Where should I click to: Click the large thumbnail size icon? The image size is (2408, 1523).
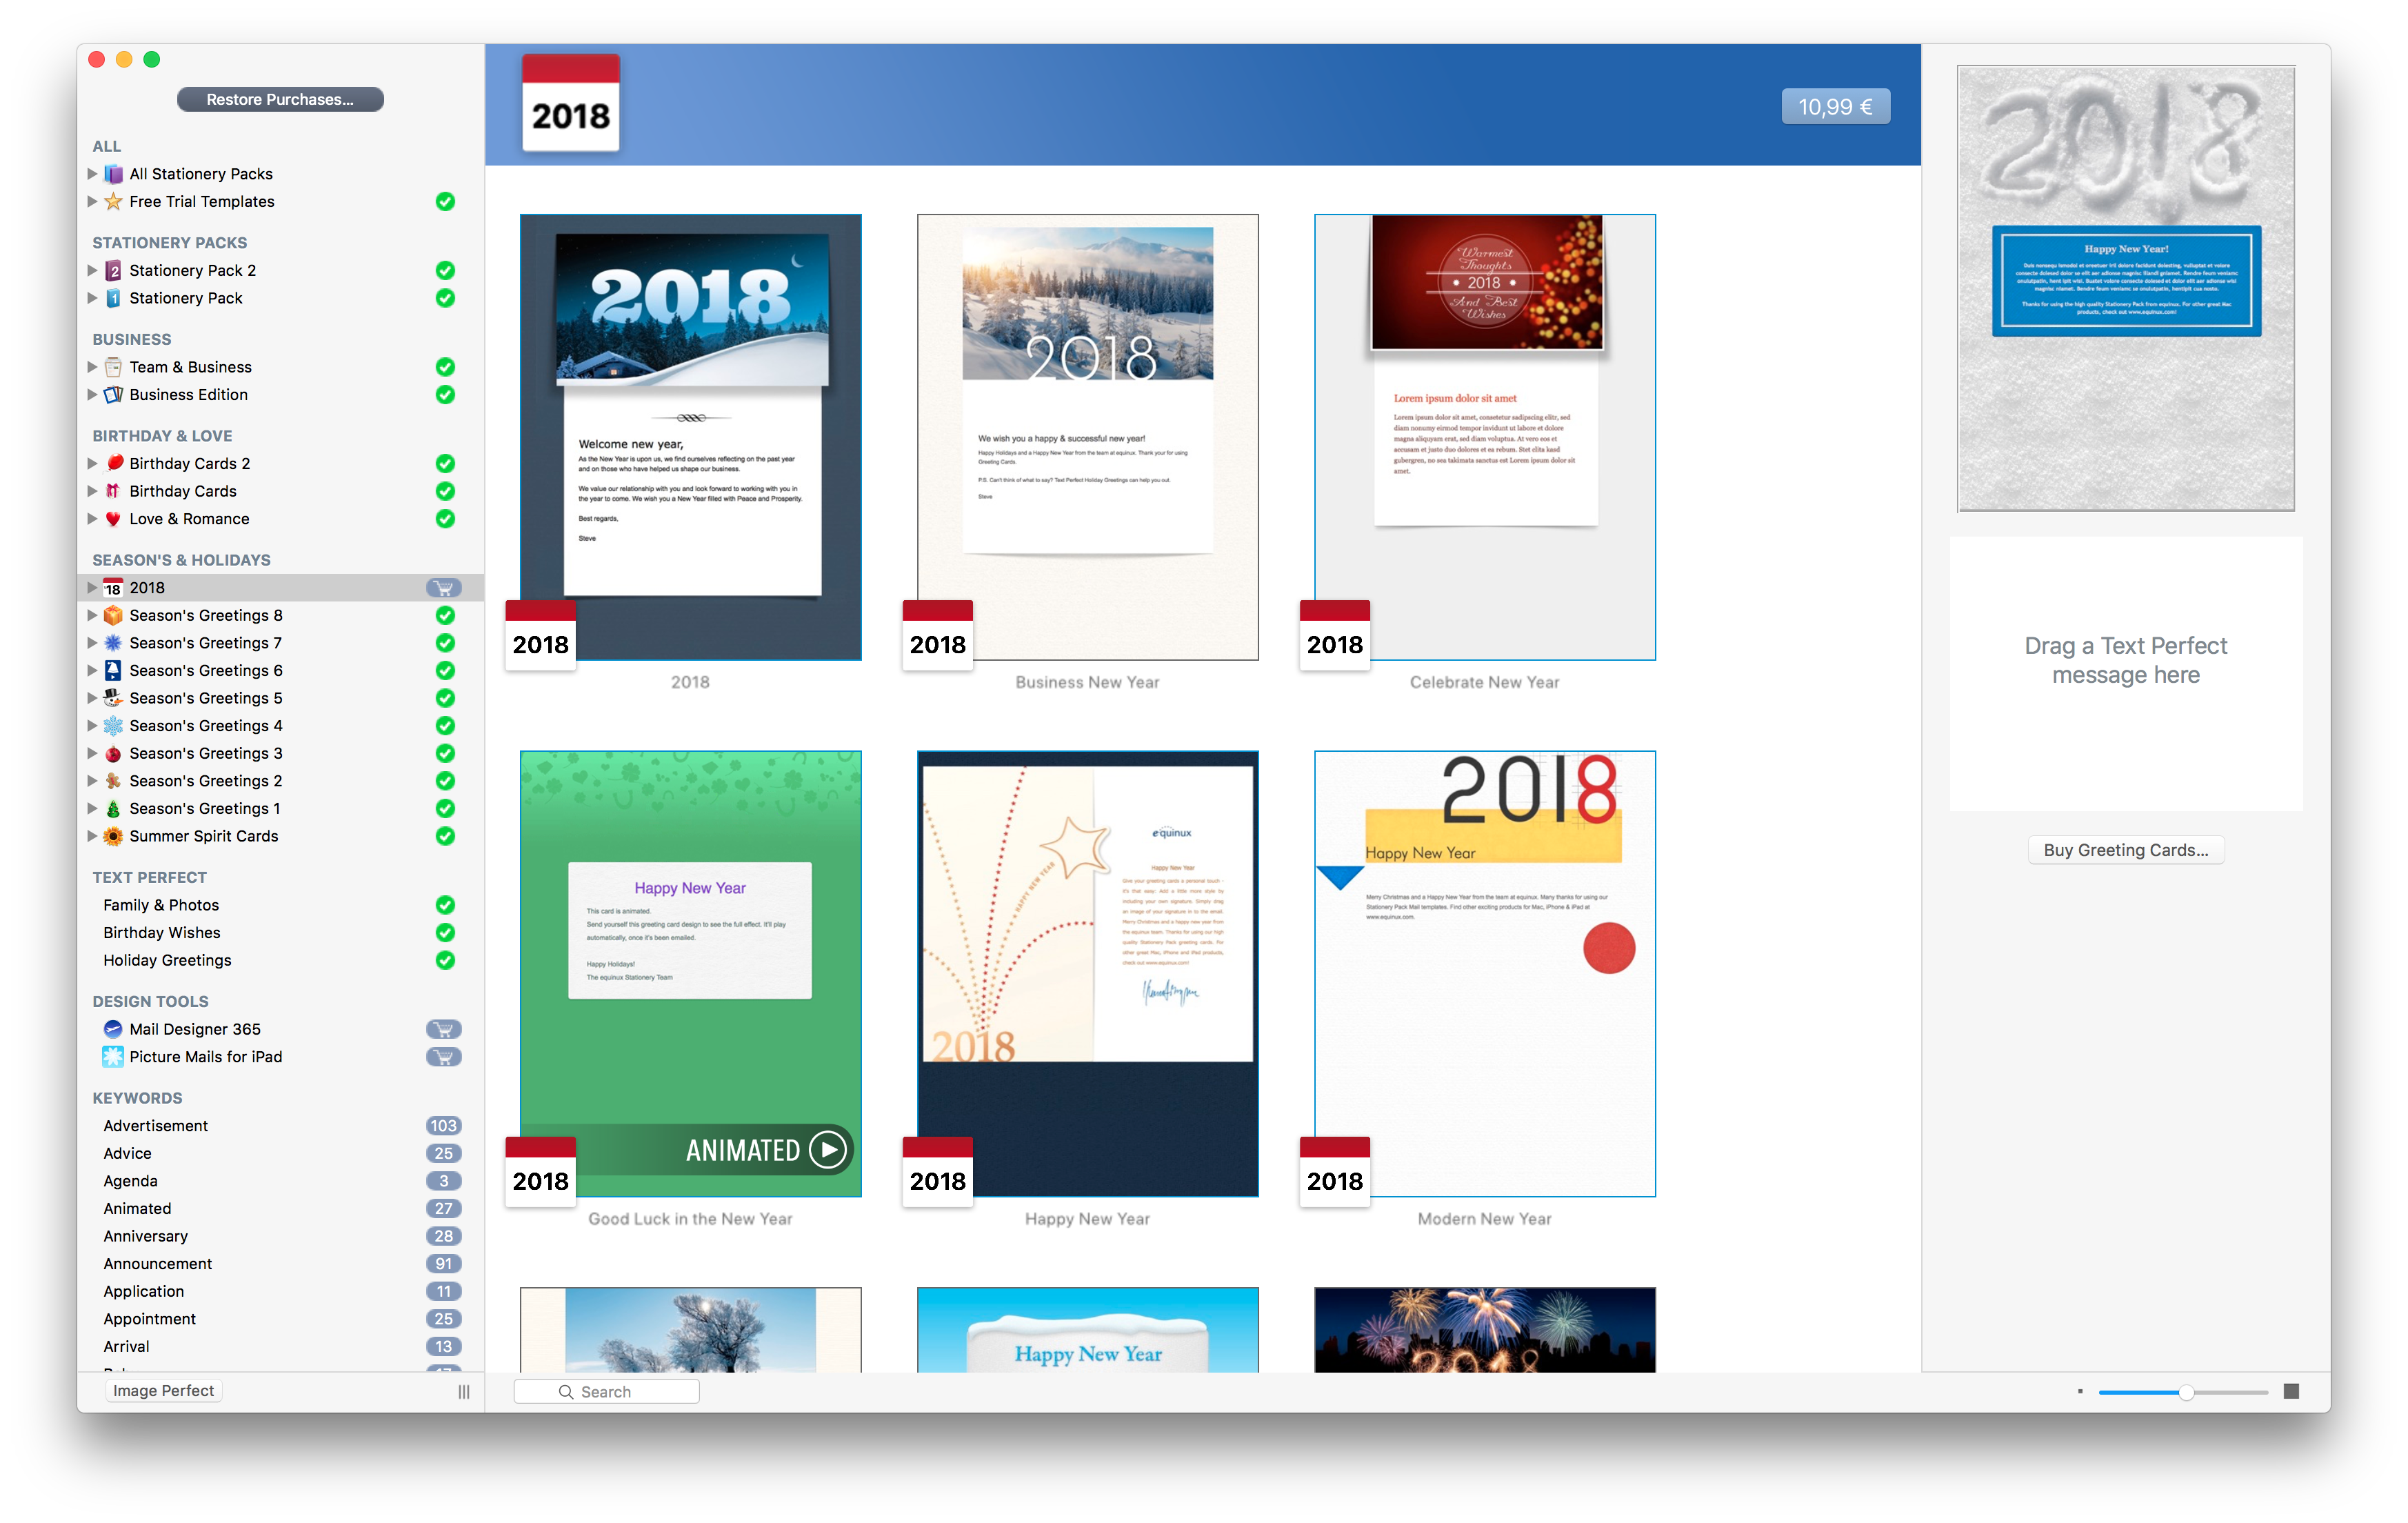click(2291, 1391)
